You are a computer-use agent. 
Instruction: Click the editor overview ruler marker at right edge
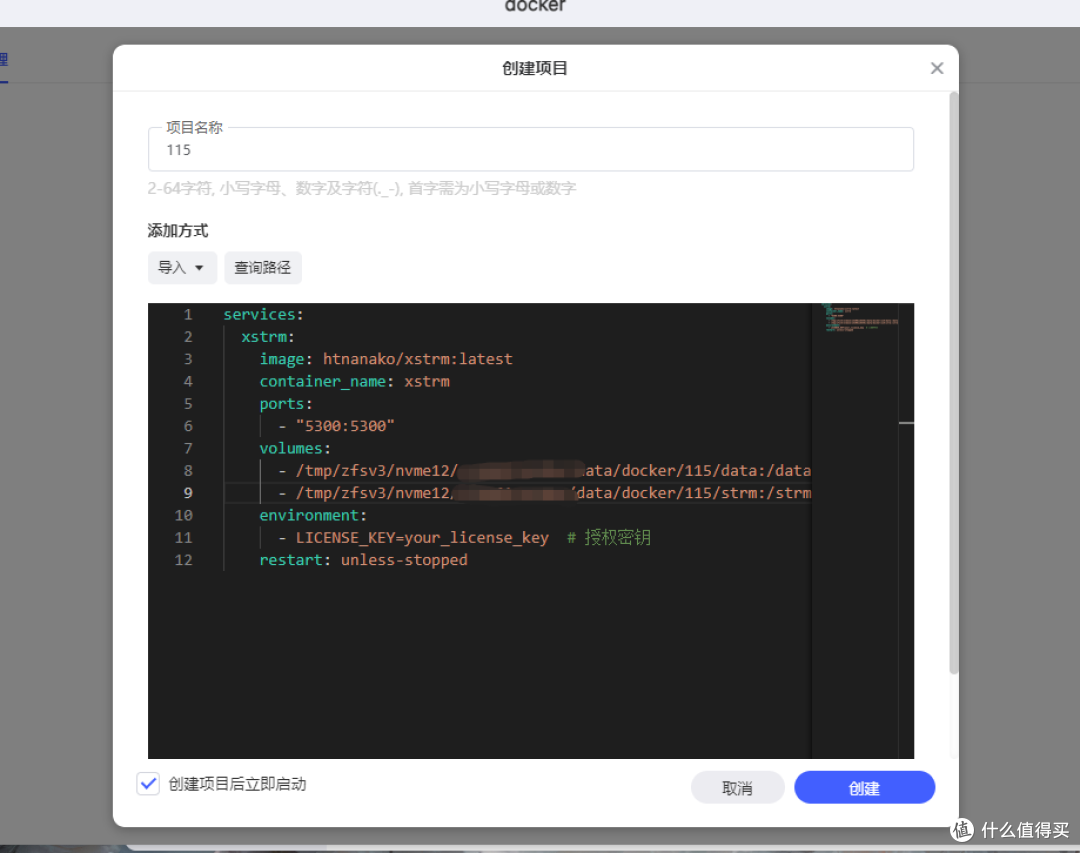point(906,422)
